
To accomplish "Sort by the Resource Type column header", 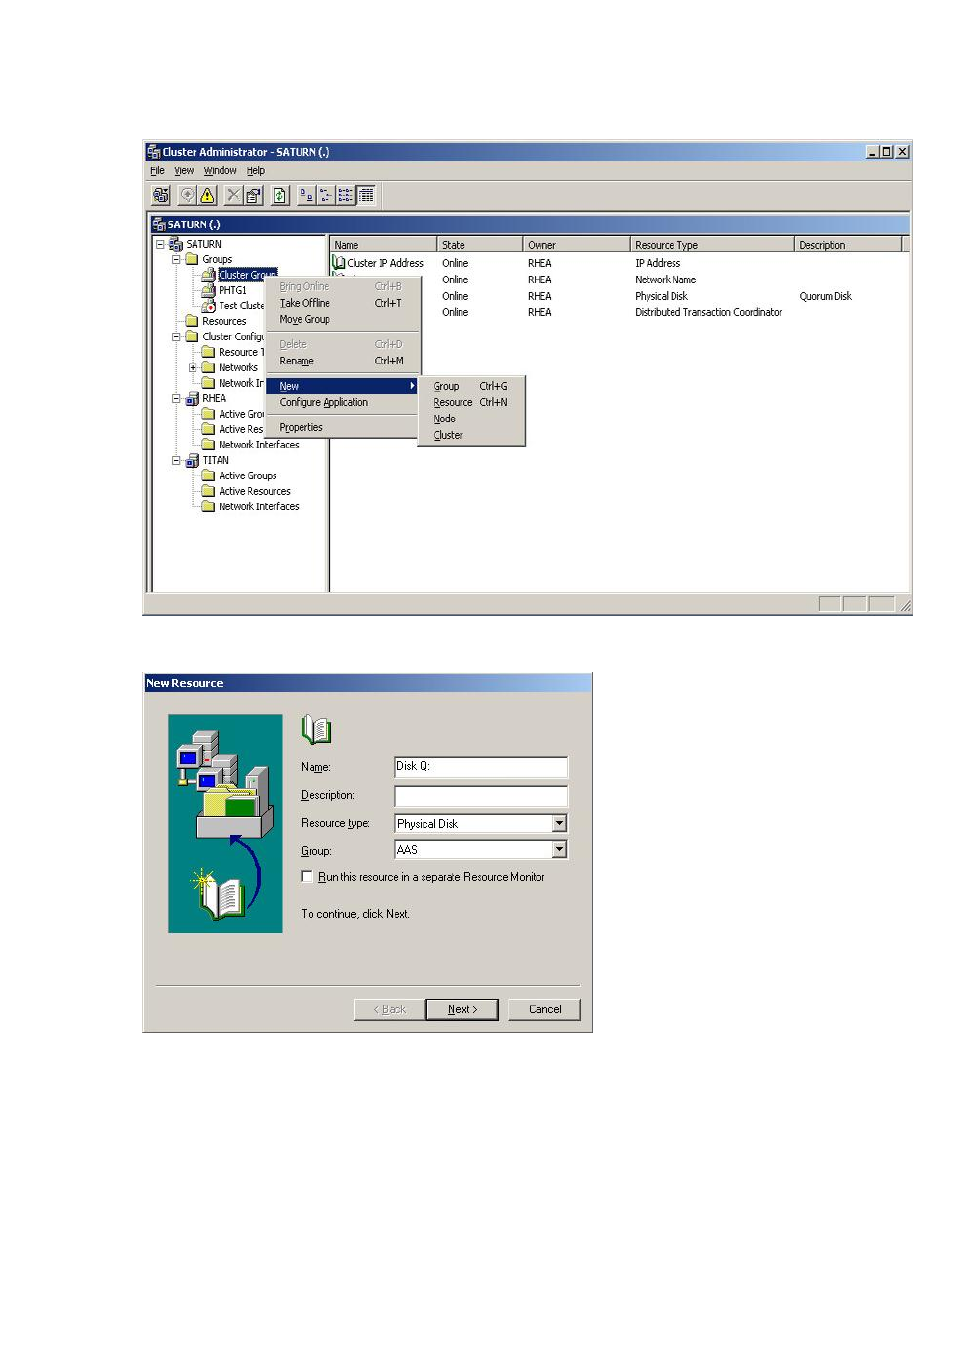I will (712, 245).
